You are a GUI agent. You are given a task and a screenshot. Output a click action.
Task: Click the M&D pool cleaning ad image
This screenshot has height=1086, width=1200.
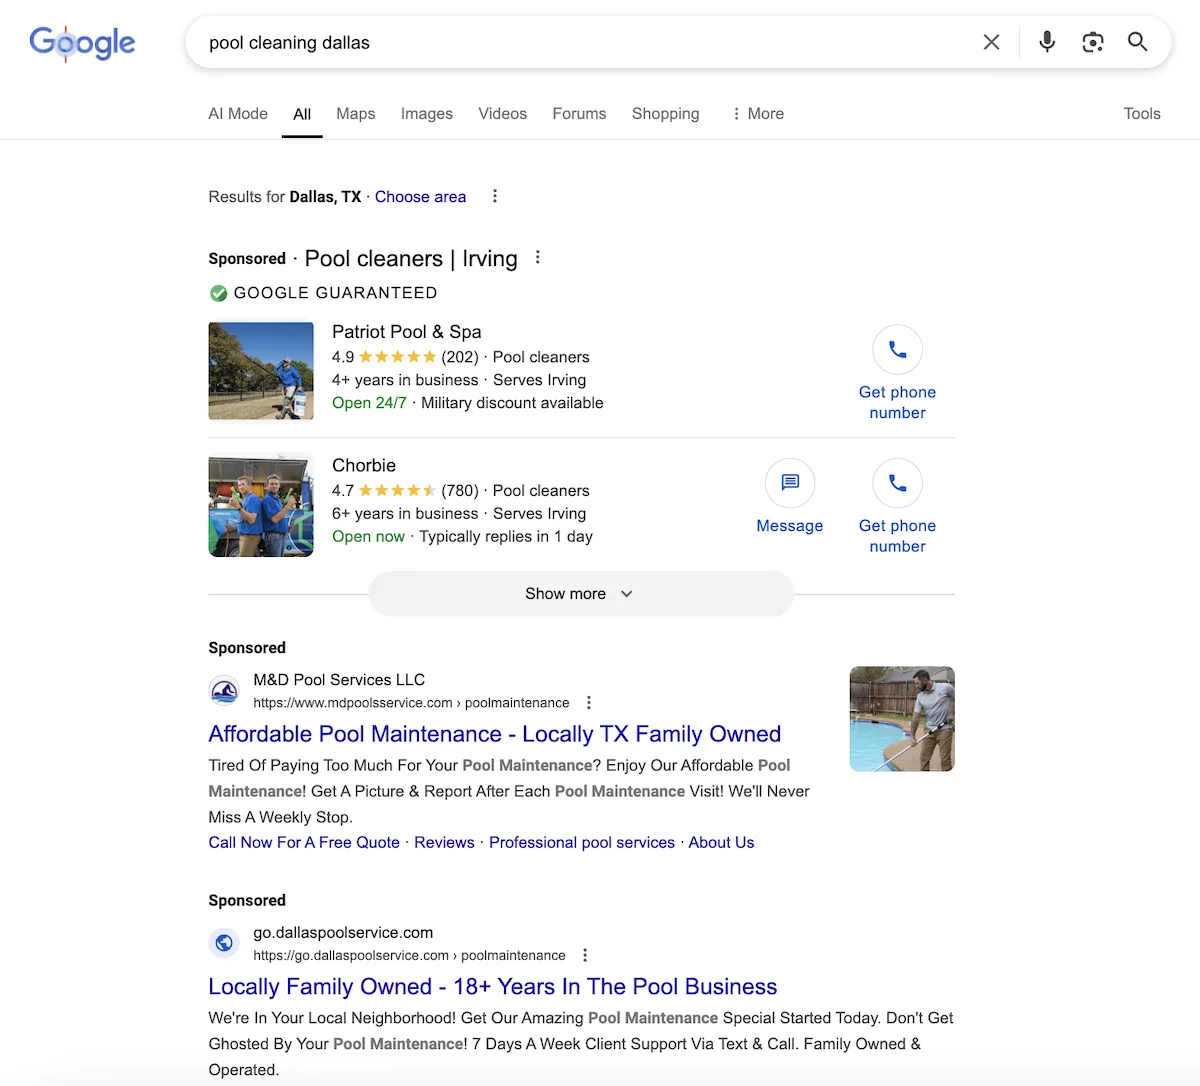(902, 719)
